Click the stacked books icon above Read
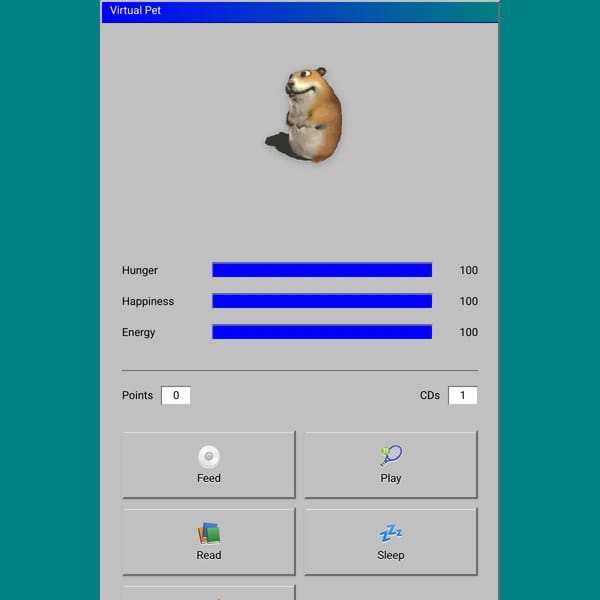The height and width of the screenshot is (600, 600). click(x=209, y=533)
